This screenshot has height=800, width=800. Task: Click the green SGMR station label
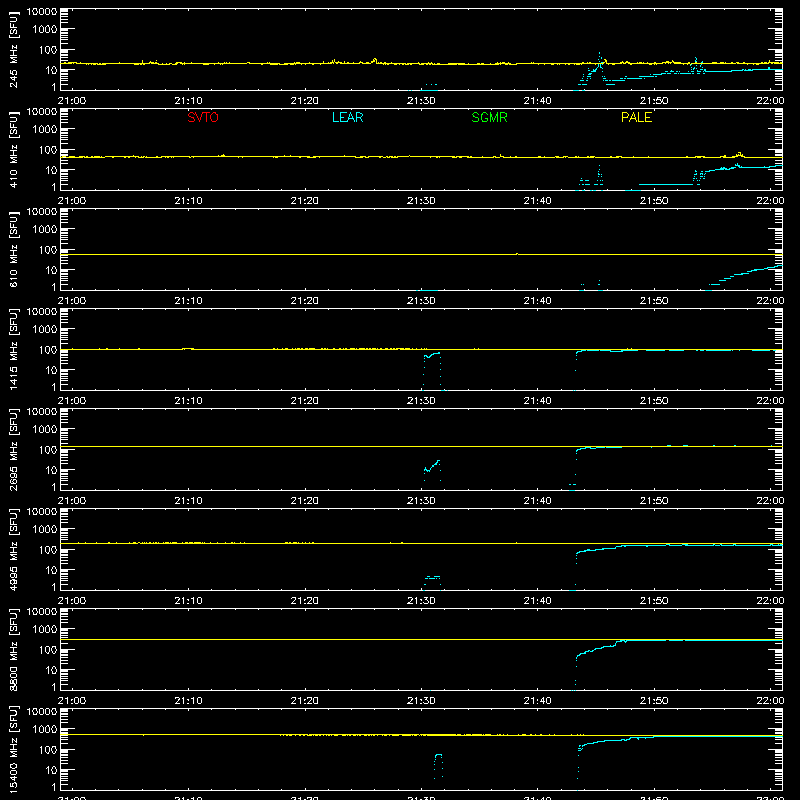tap(489, 117)
